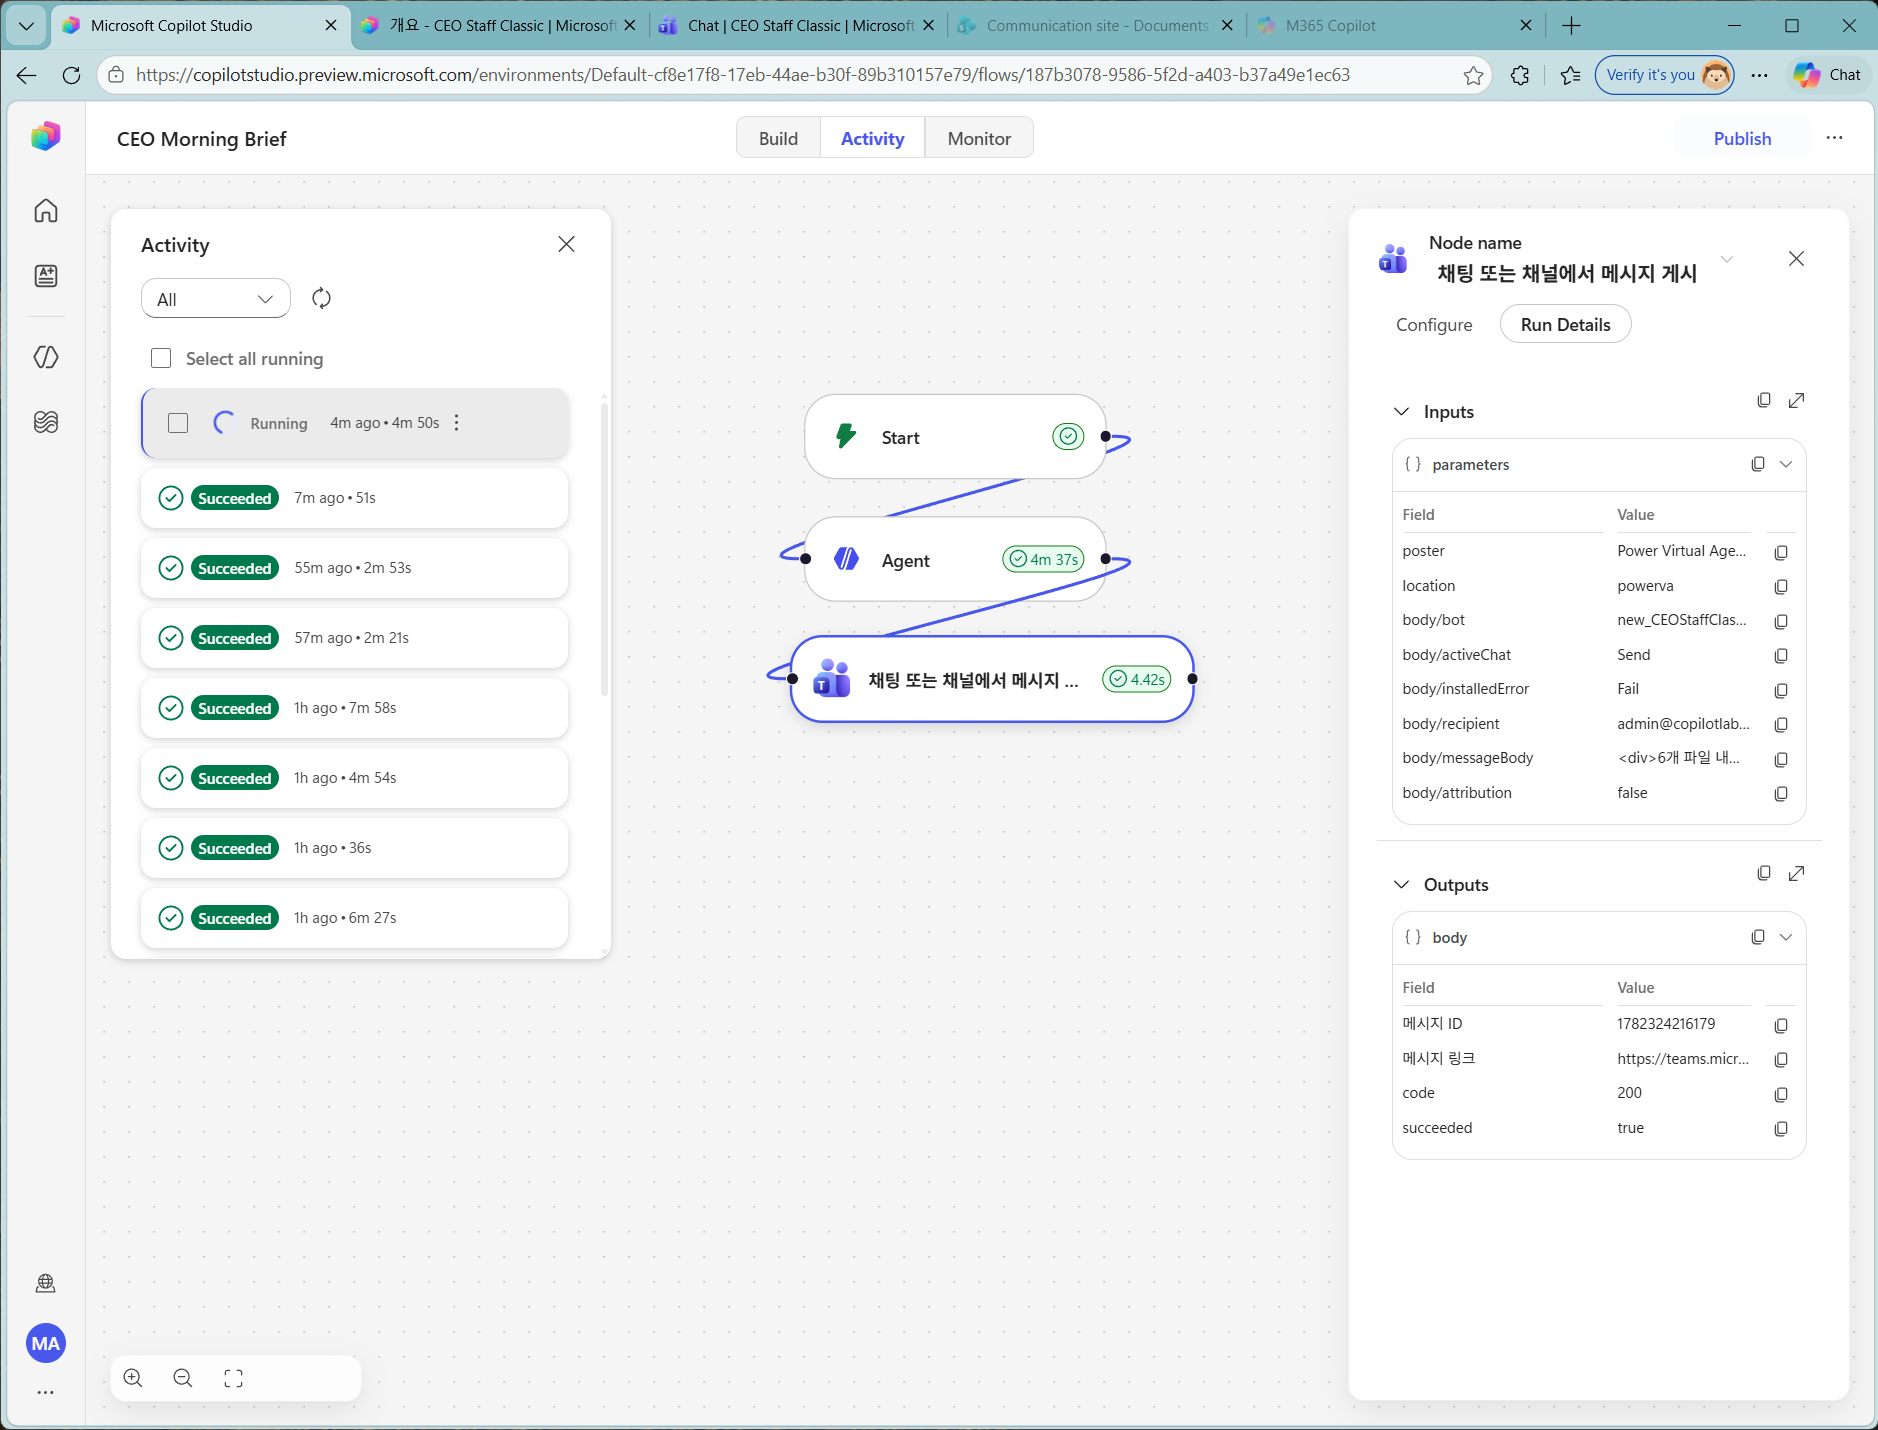Copy all Outputs content
The width and height of the screenshot is (1878, 1430).
pyautogui.click(x=1764, y=873)
